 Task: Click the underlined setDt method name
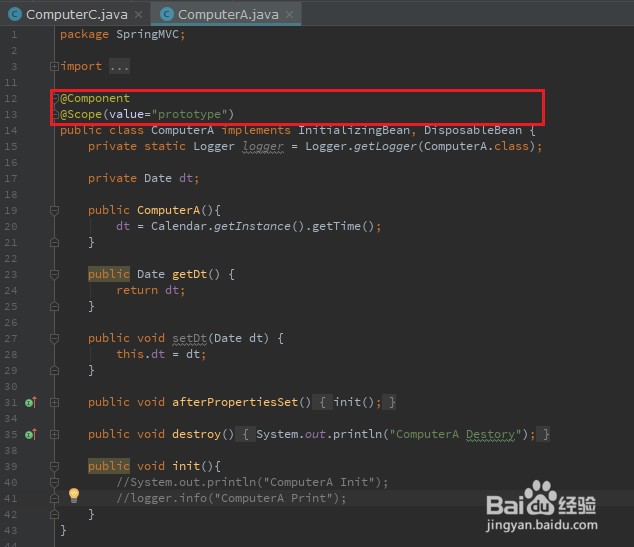[189, 338]
